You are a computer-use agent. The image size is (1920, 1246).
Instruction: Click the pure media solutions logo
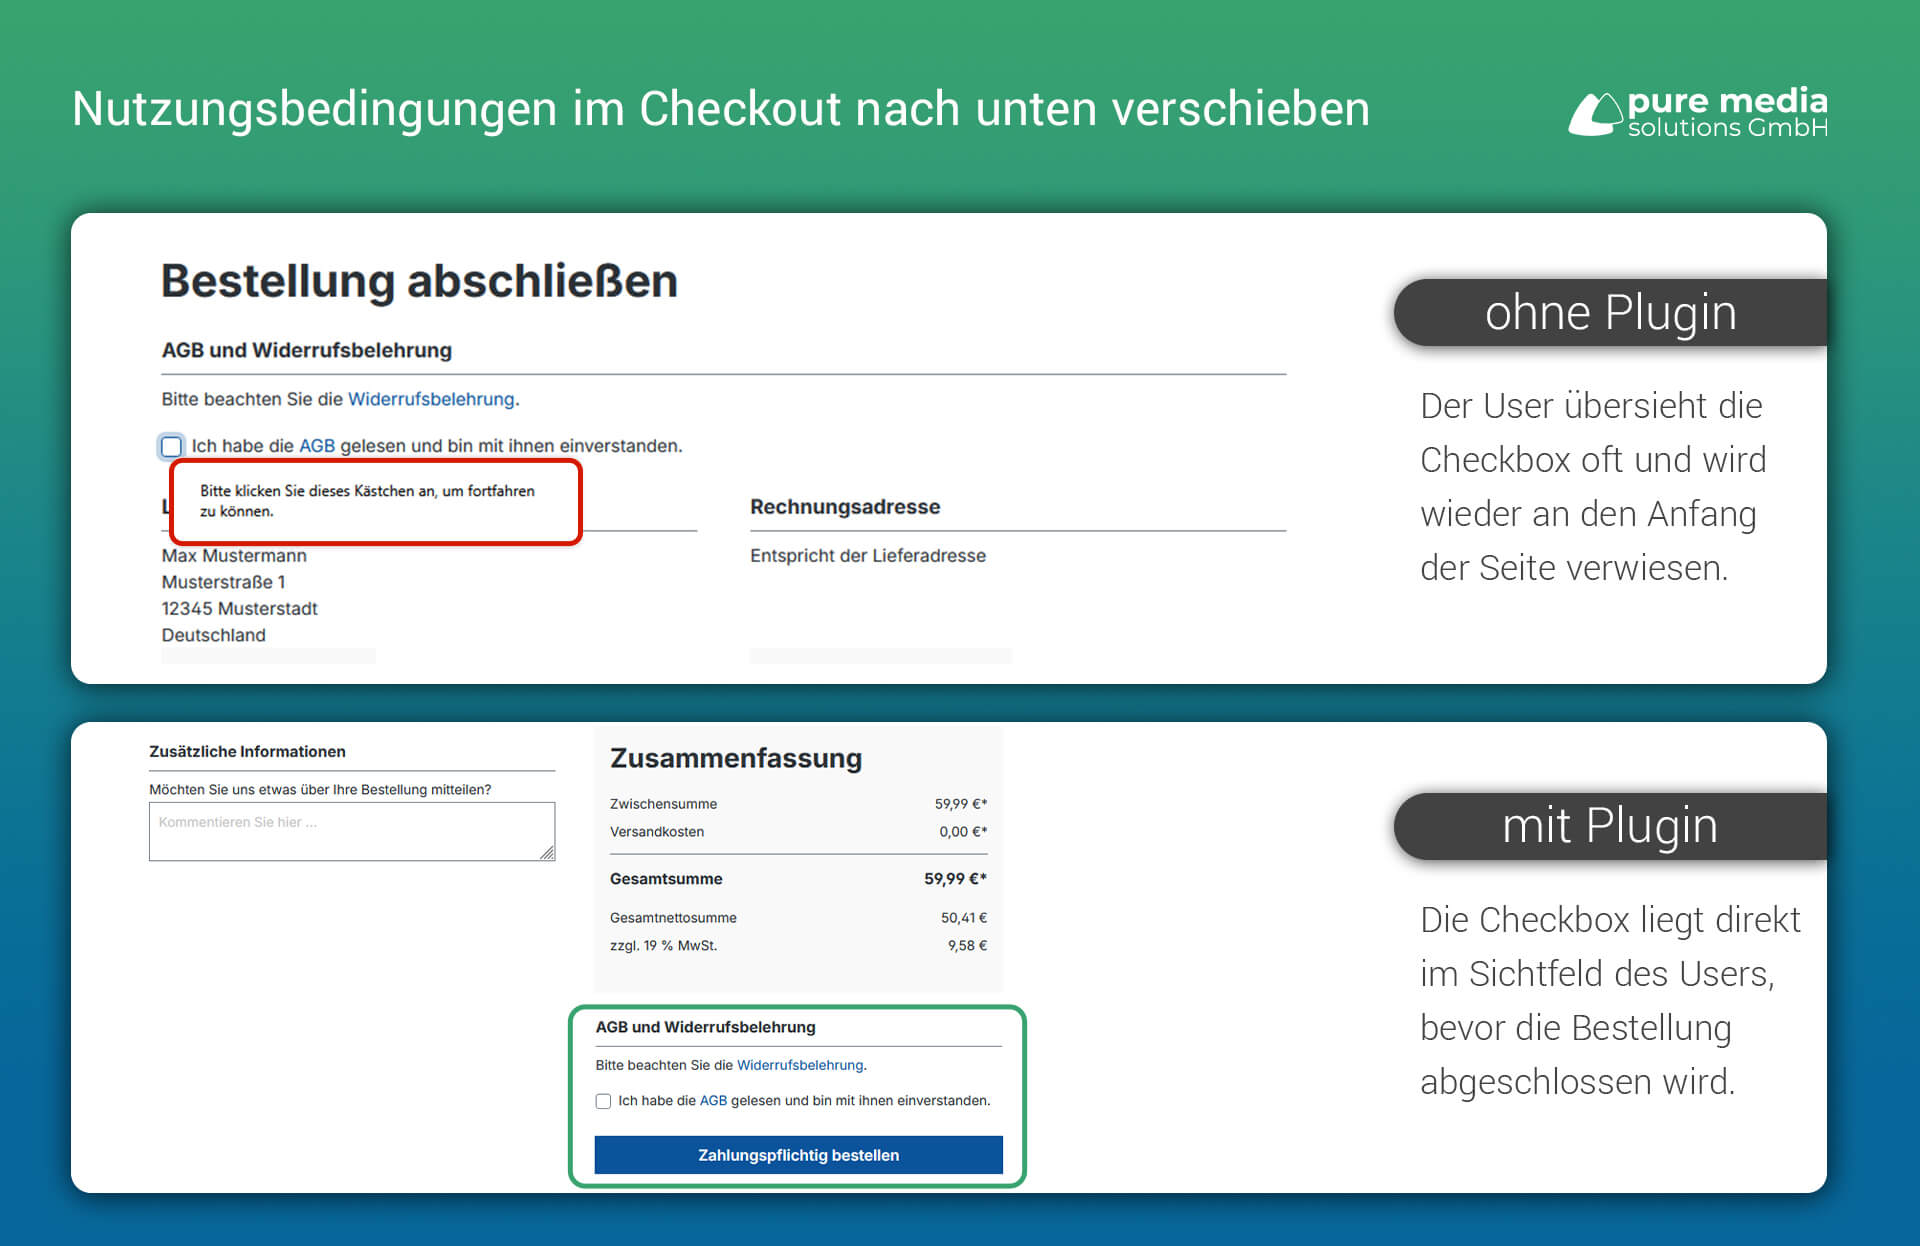(1697, 113)
